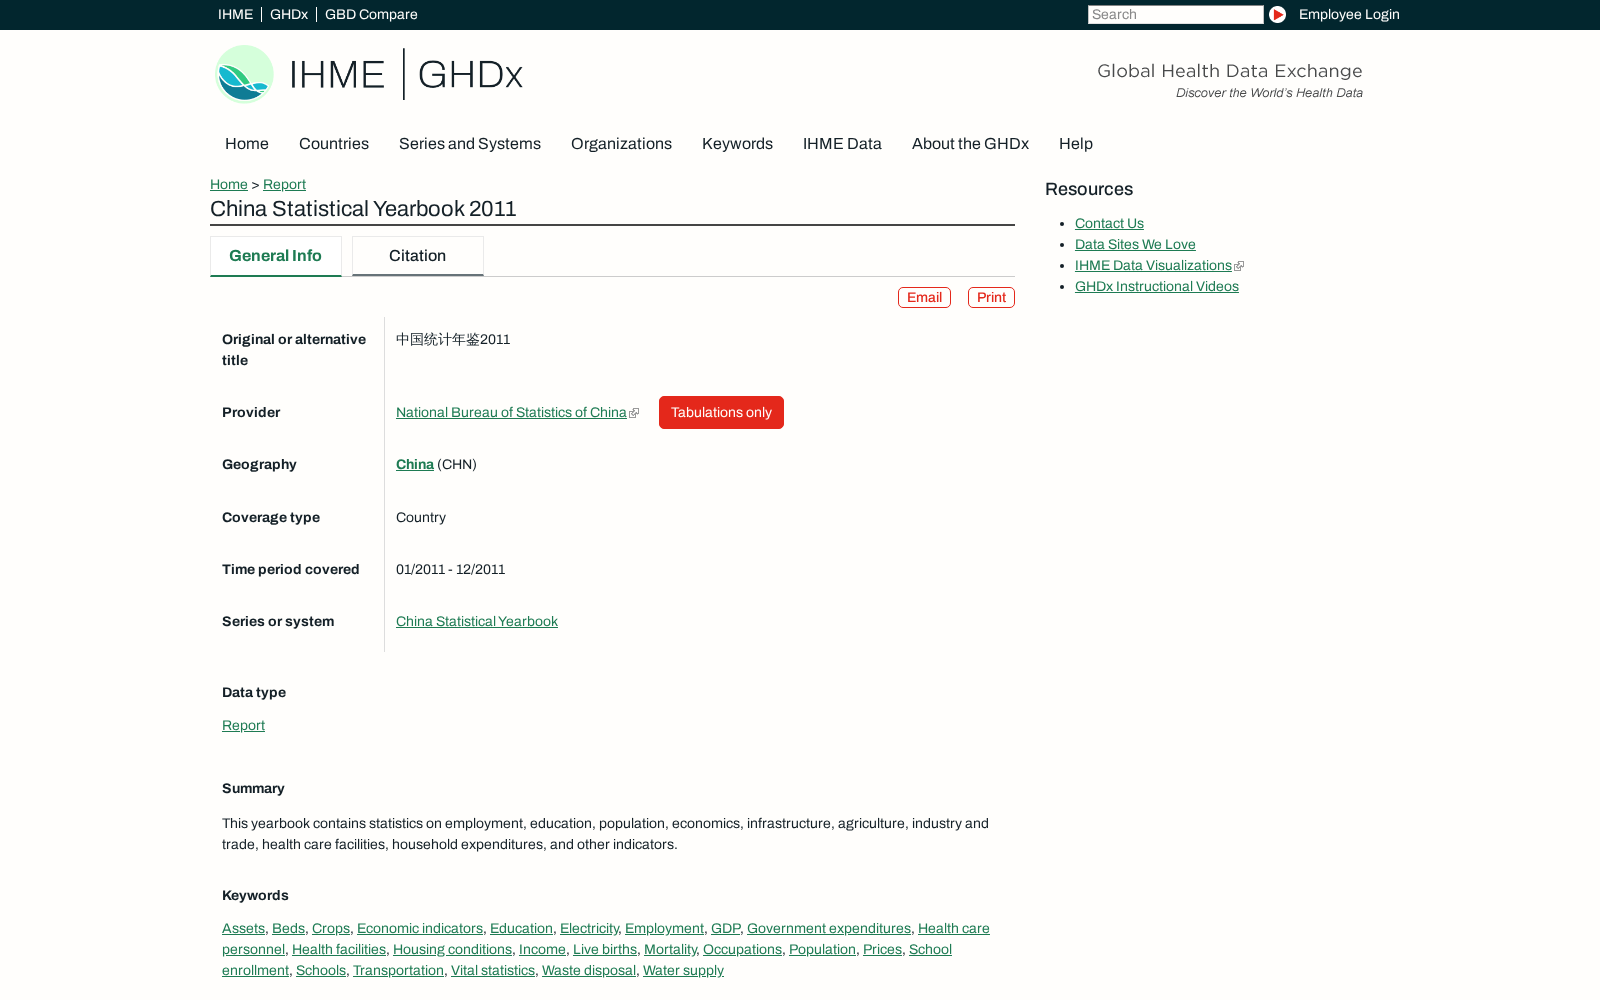The height and width of the screenshot is (1000, 1600).
Task: Open the Series and Systems menu
Action: coord(470,144)
